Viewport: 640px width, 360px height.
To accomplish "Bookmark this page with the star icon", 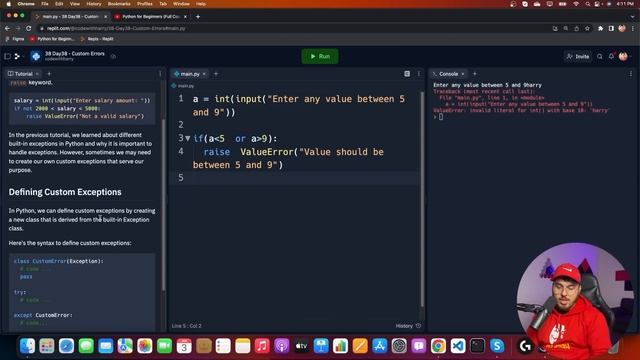I will pyautogui.click(x=587, y=28).
